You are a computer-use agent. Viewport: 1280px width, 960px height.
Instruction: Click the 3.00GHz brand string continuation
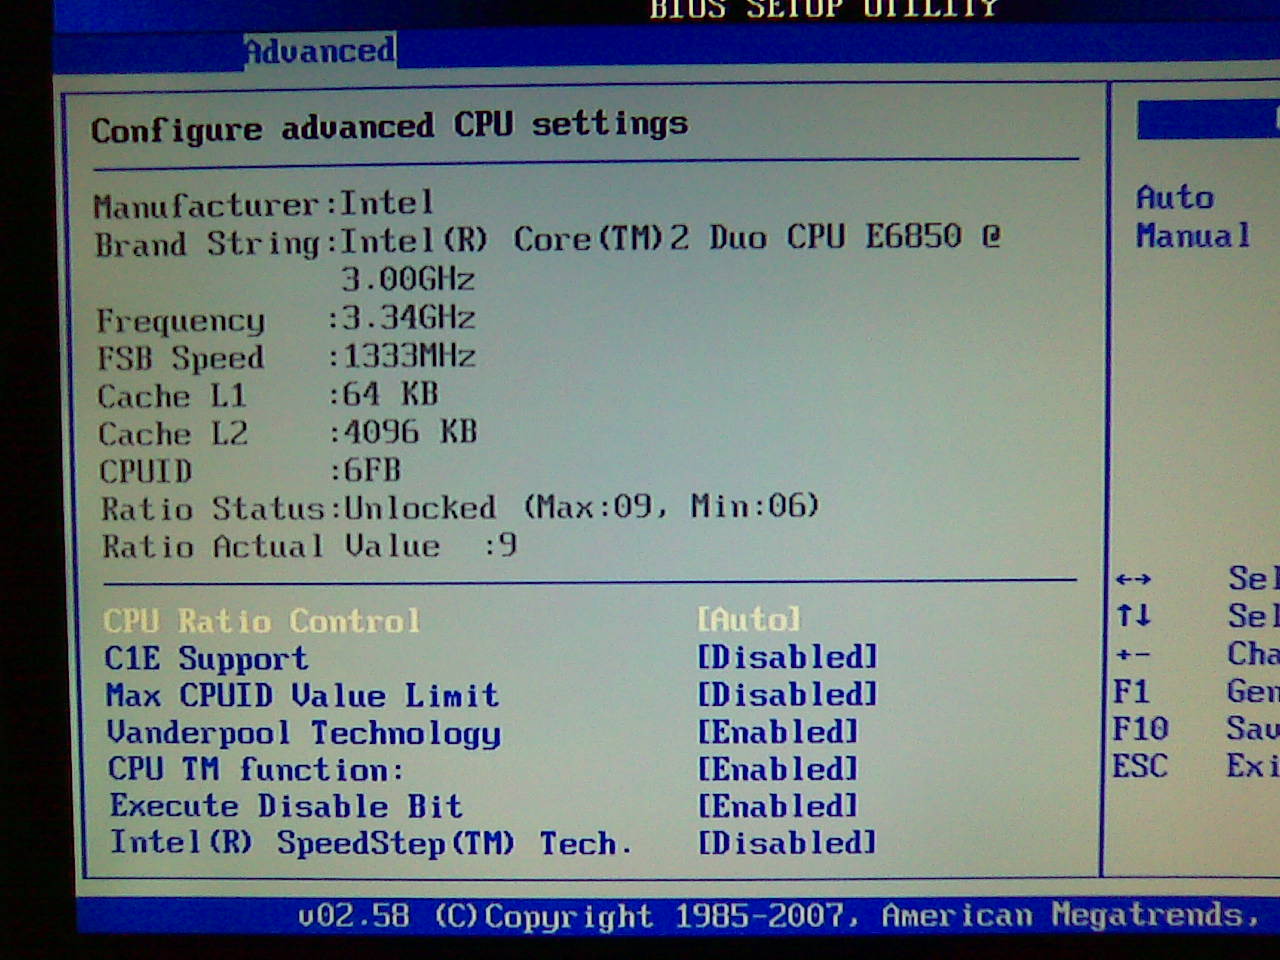pos(408,279)
